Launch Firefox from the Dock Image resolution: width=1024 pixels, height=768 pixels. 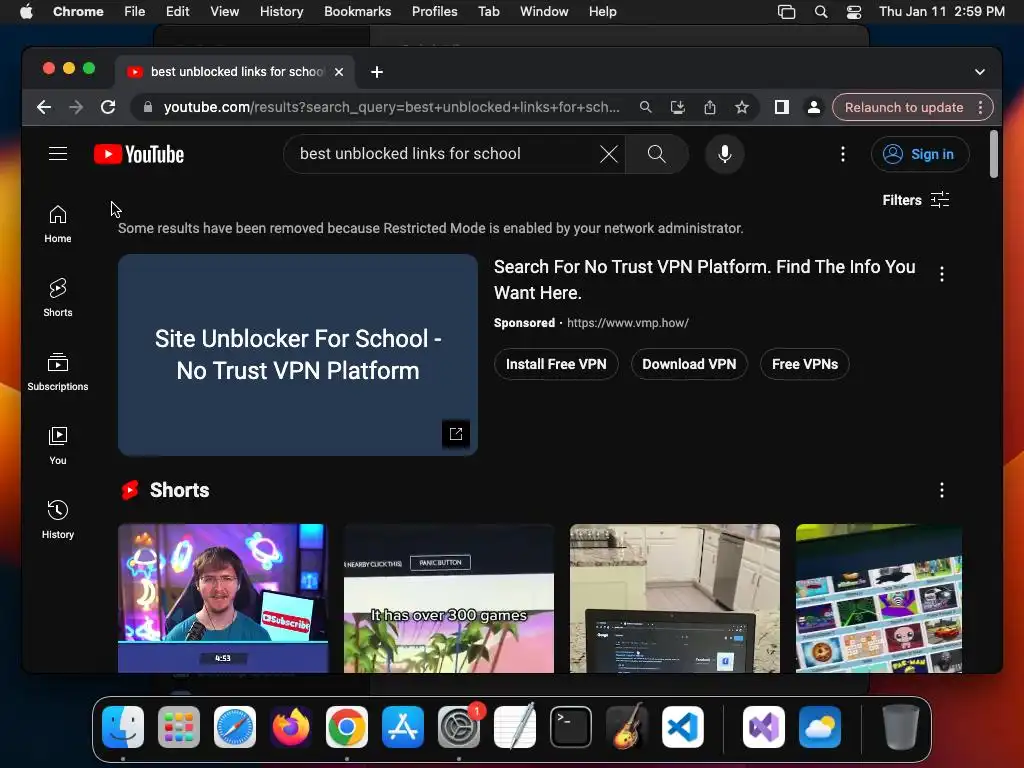291,727
